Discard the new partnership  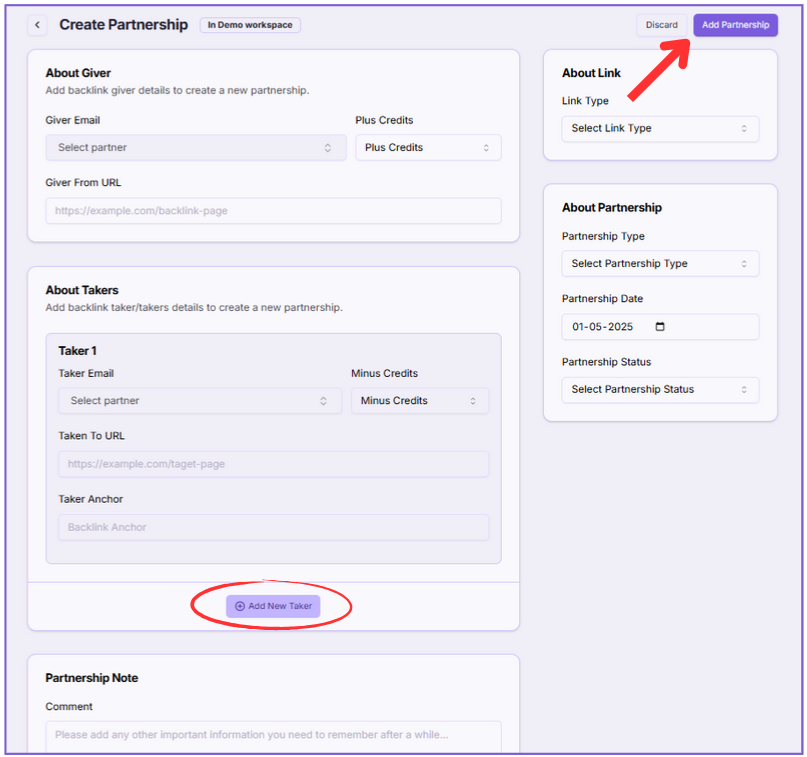pos(661,25)
